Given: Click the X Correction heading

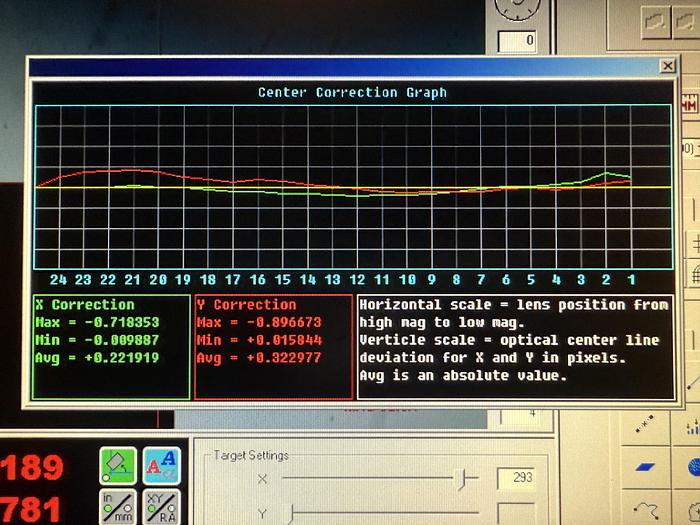Looking at the screenshot, I should [85, 305].
